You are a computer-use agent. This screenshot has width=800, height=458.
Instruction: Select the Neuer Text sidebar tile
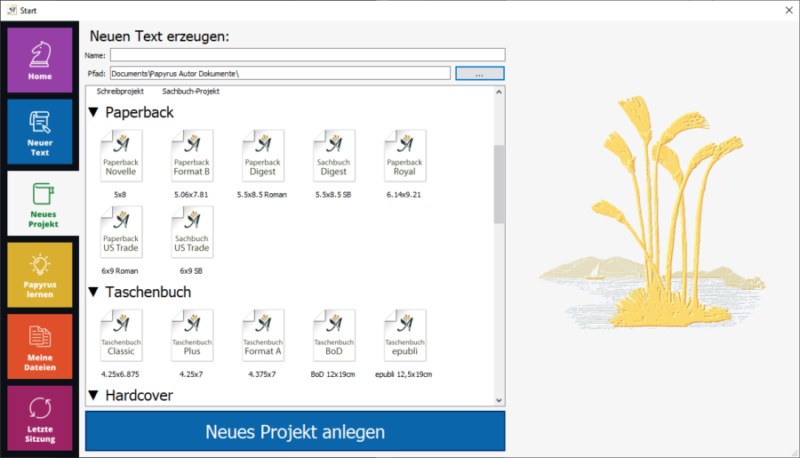(40, 132)
